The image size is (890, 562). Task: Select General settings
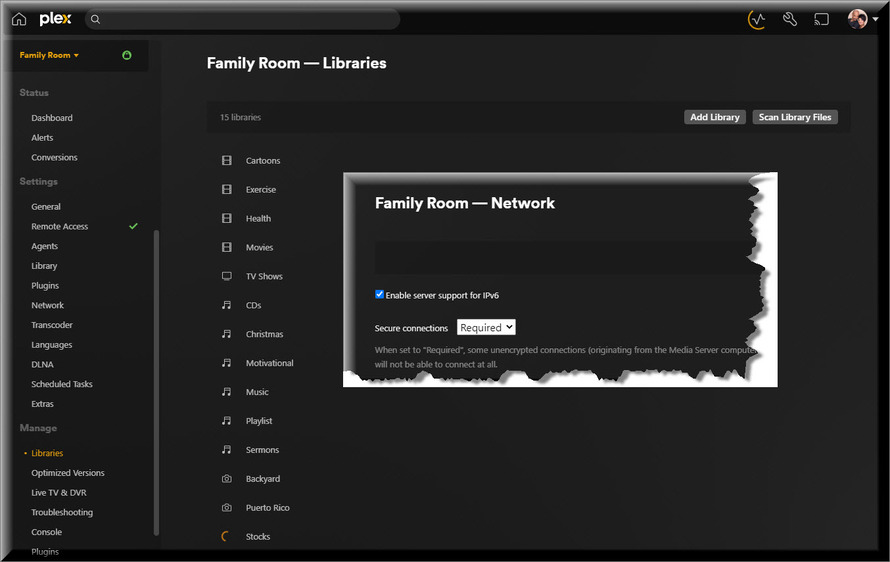tap(45, 207)
